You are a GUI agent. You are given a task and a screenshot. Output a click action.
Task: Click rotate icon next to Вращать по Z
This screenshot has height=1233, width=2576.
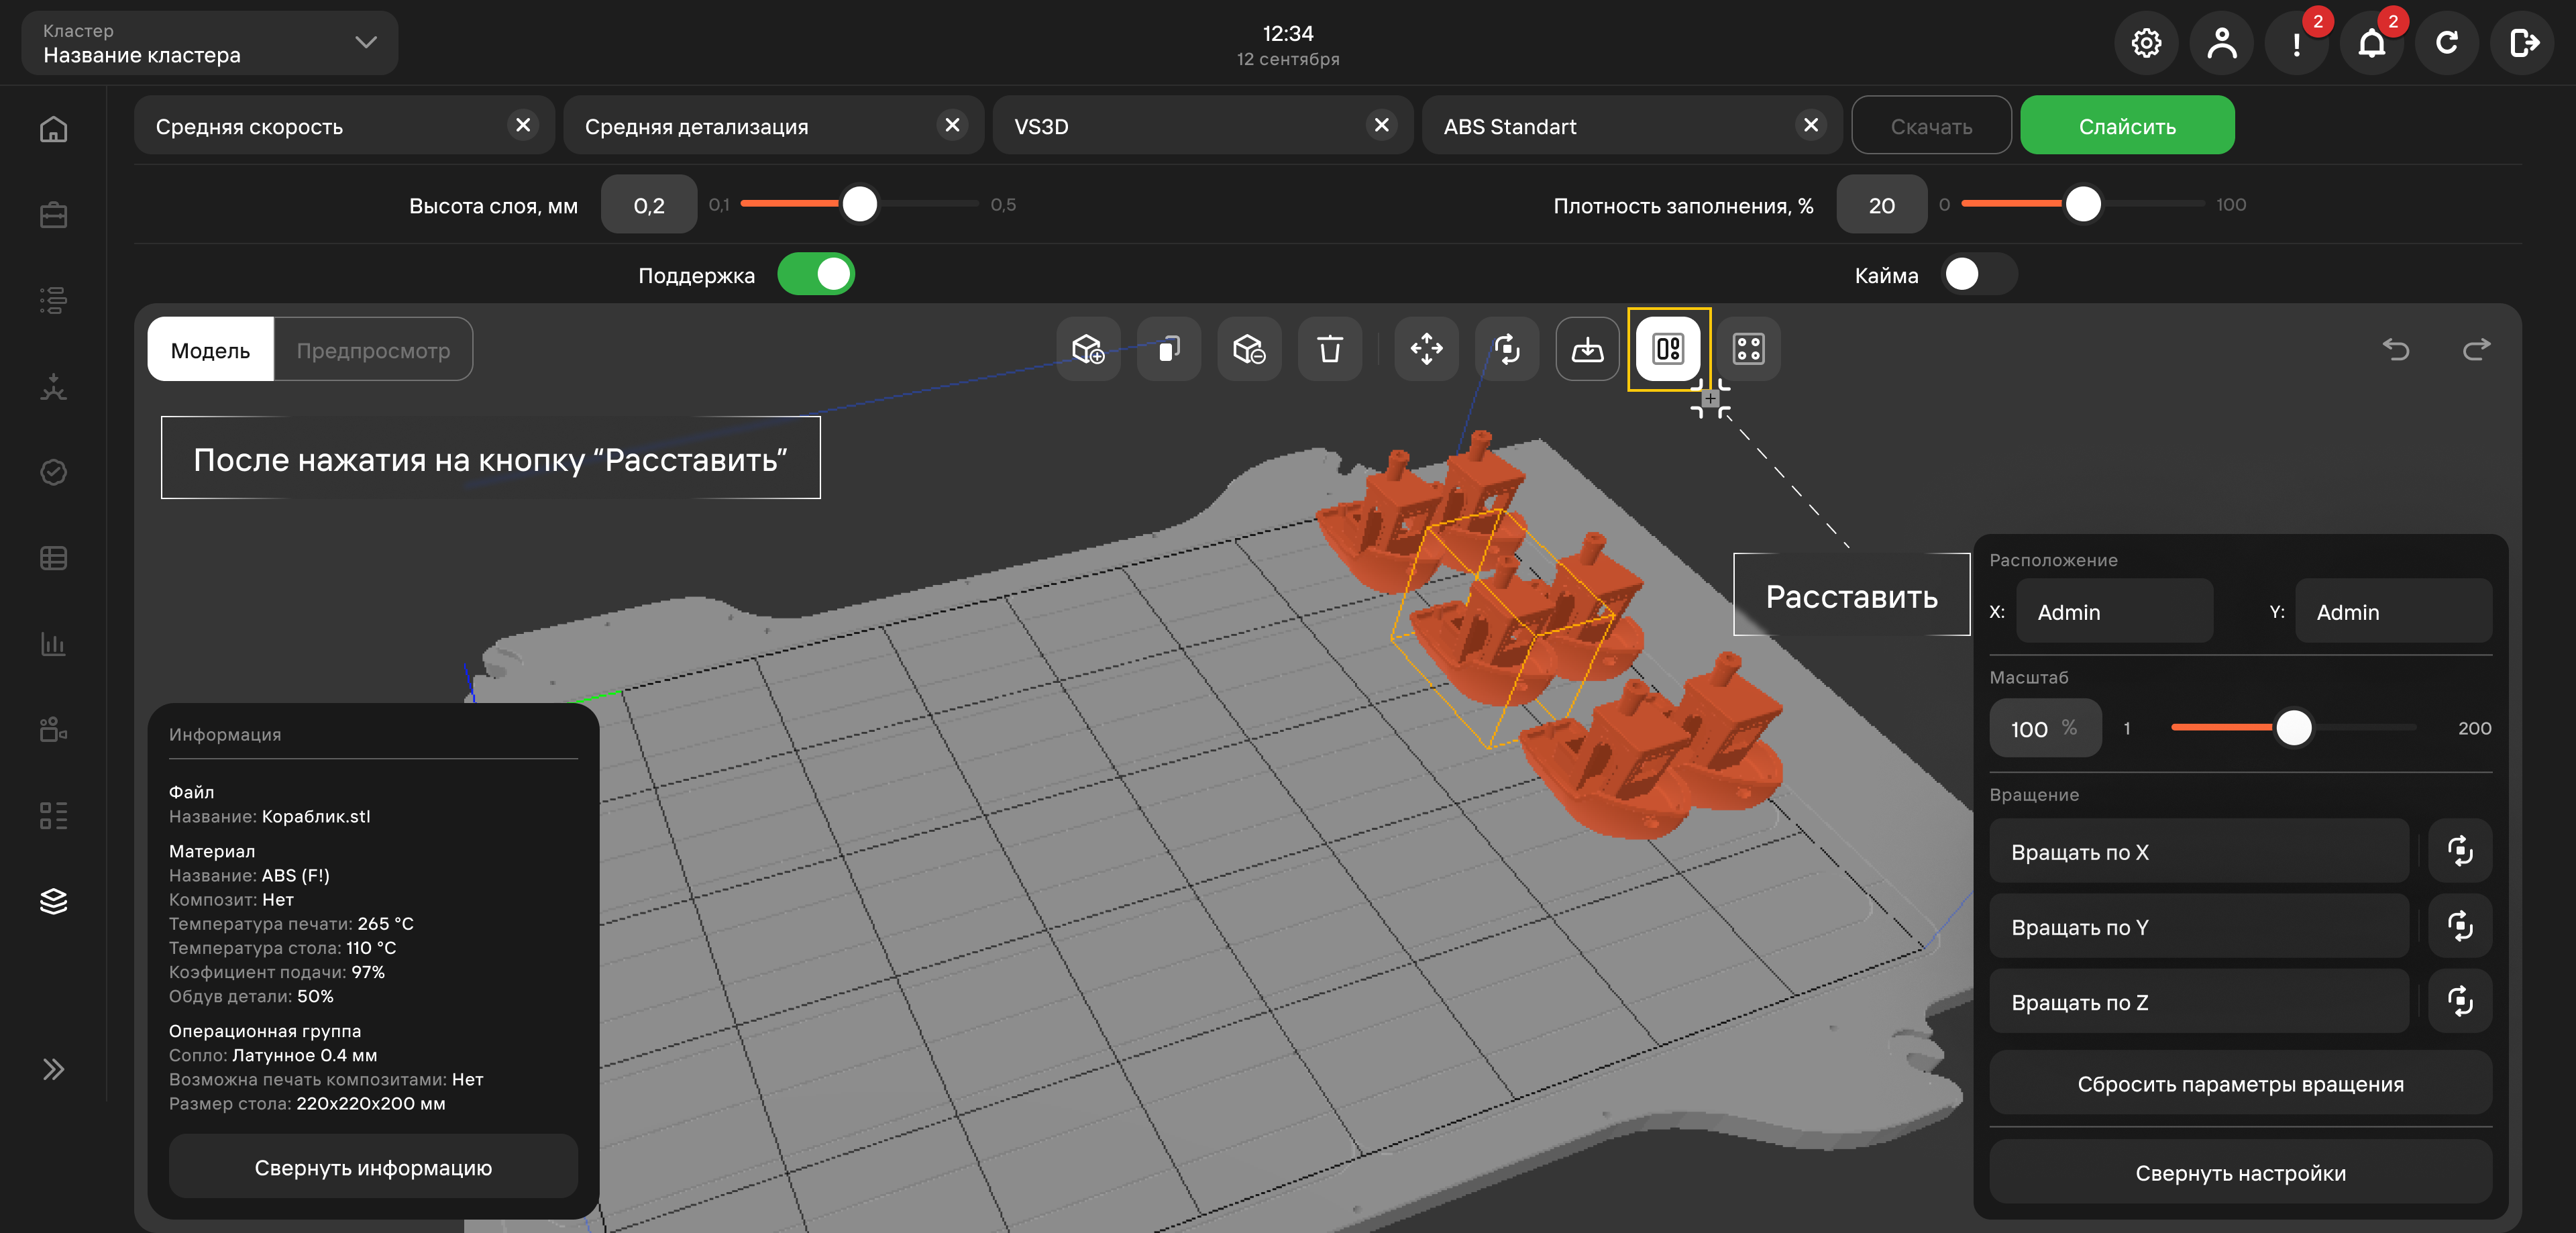click(2460, 1001)
